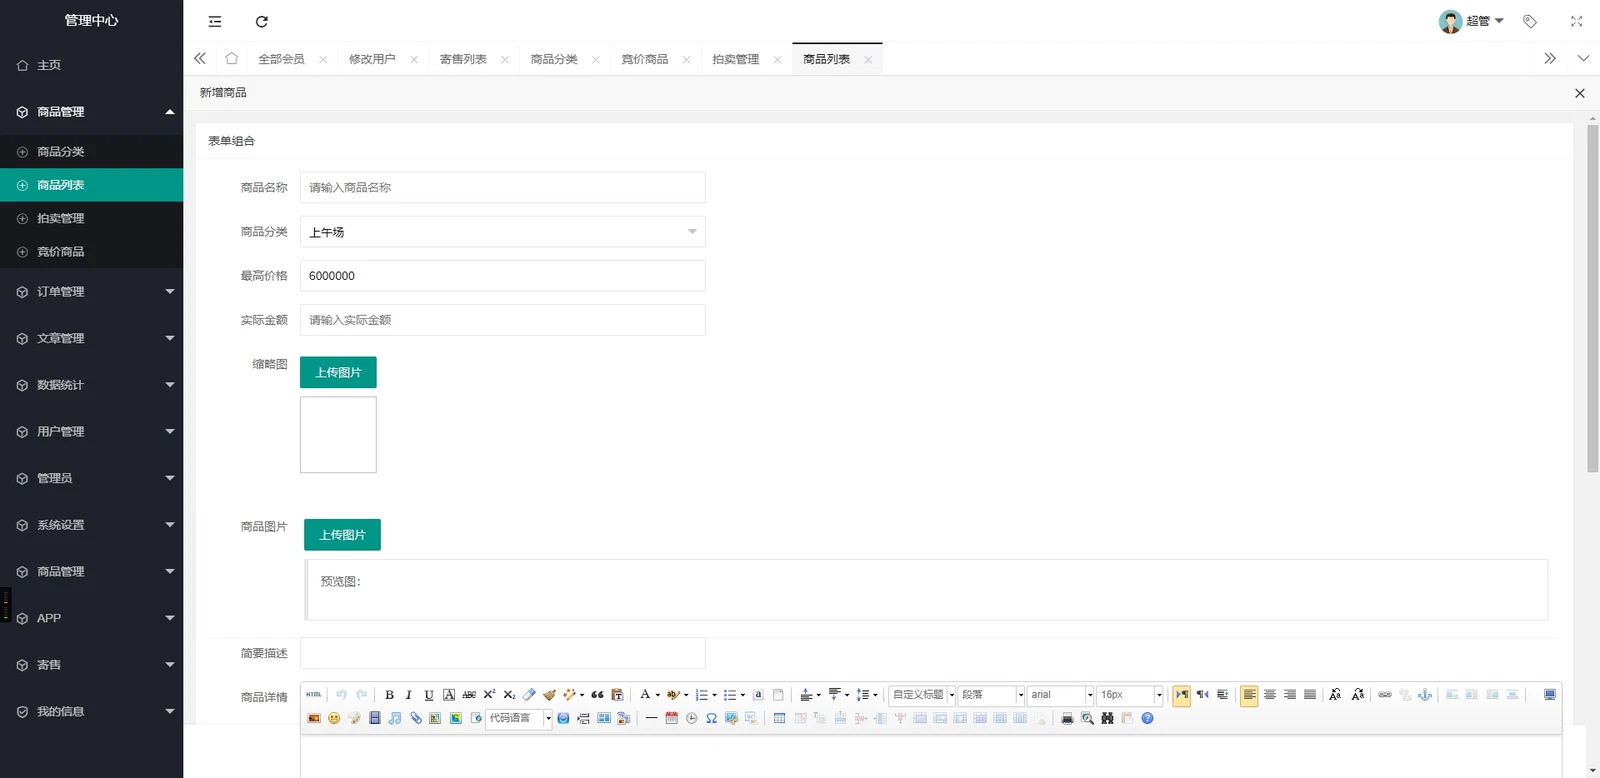The height and width of the screenshot is (778, 1600).
Task: Insert a hyperlink with the chain icon
Action: pyautogui.click(x=1385, y=695)
